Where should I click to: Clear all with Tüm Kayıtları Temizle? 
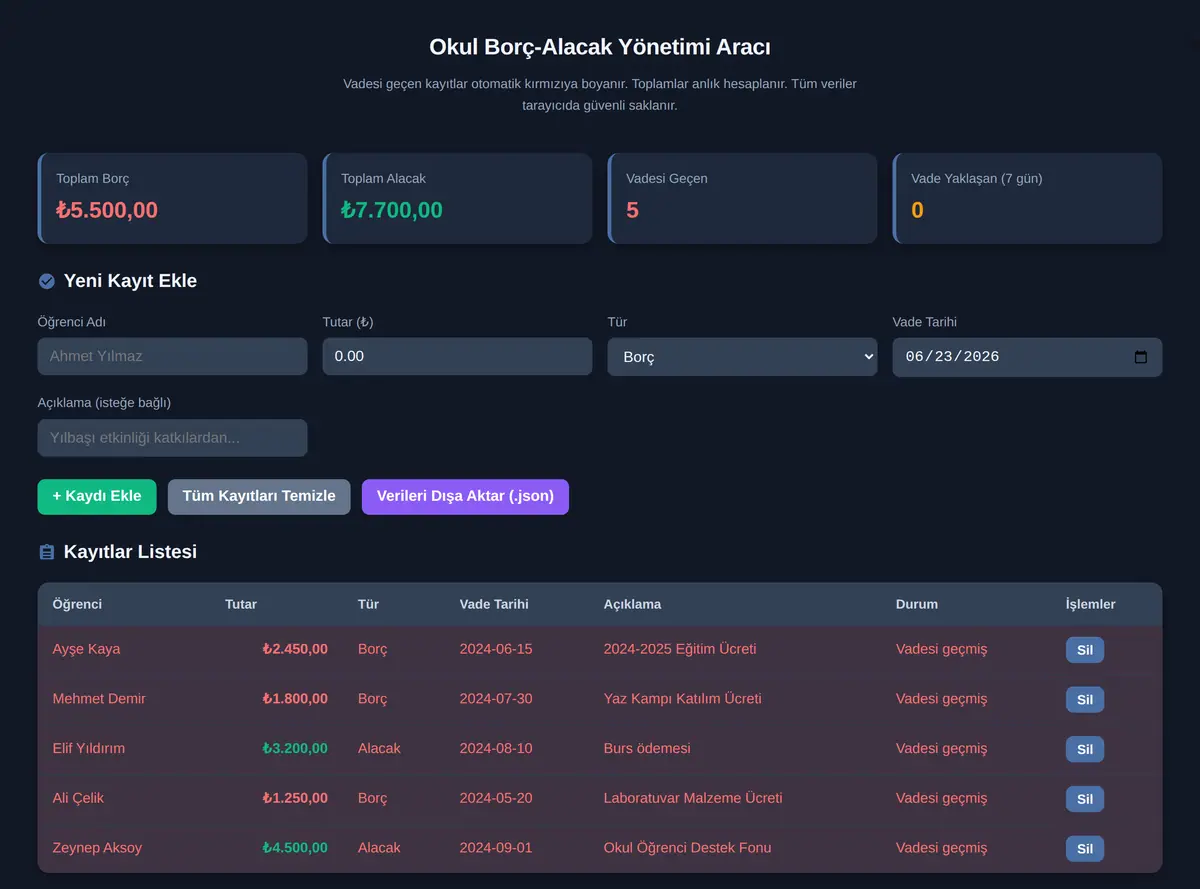[259, 497]
